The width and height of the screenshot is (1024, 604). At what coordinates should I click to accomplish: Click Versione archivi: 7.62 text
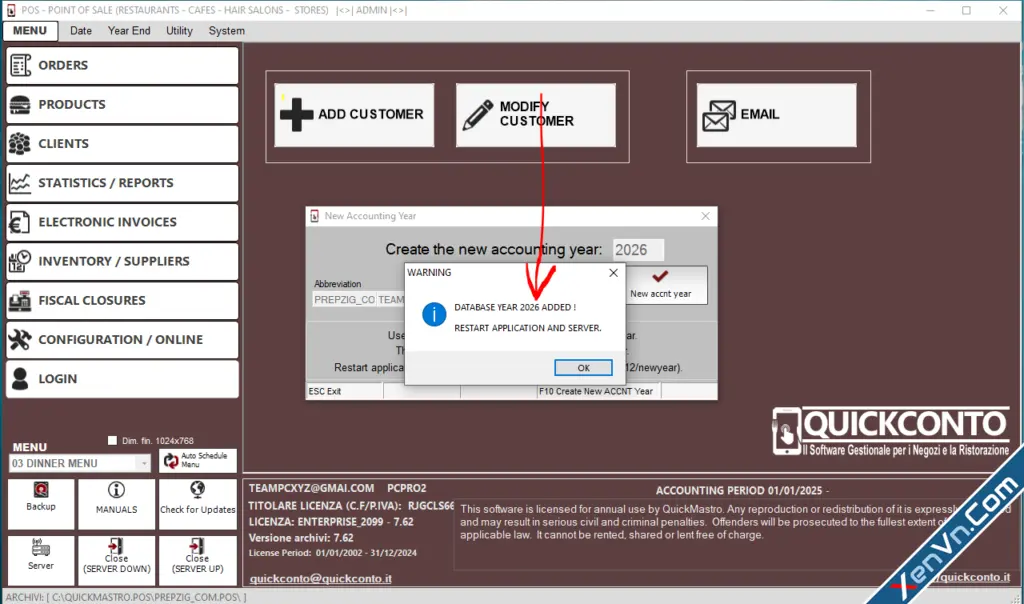pyautogui.click(x=301, y=538)
